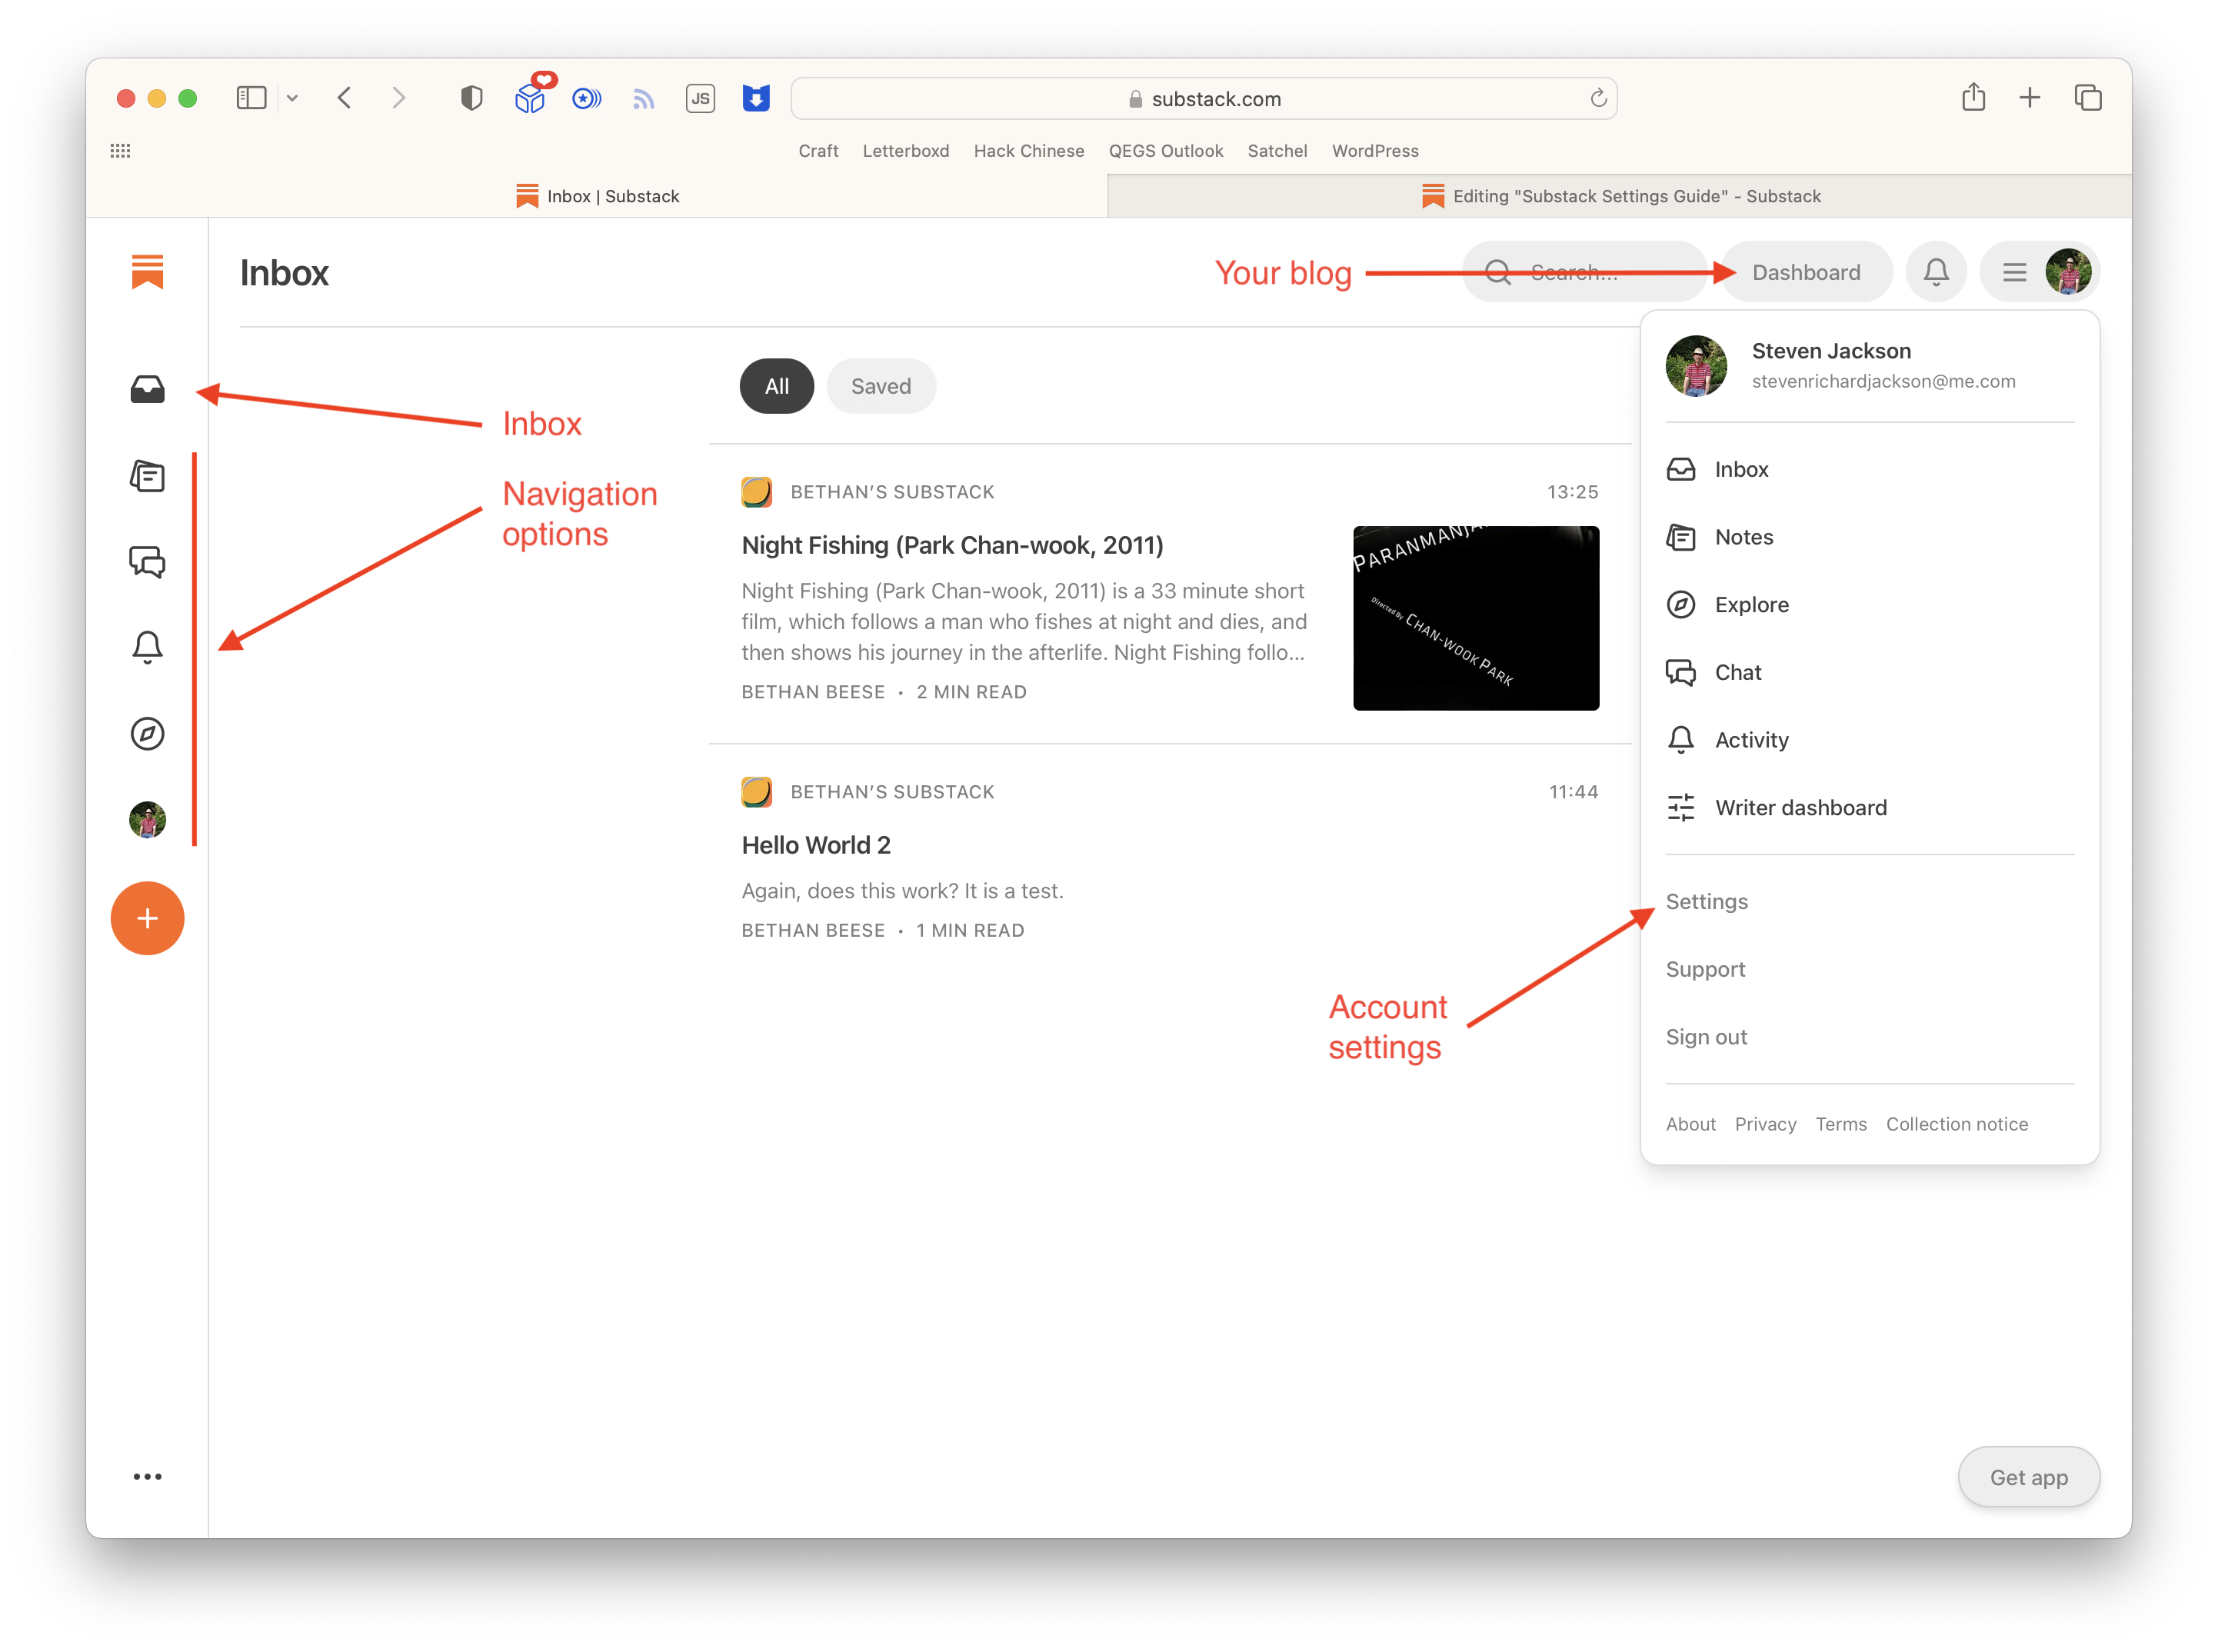Open Support in the profile dropdown menu
Screen dimensions: 2218x1652
click(1705, 969)
